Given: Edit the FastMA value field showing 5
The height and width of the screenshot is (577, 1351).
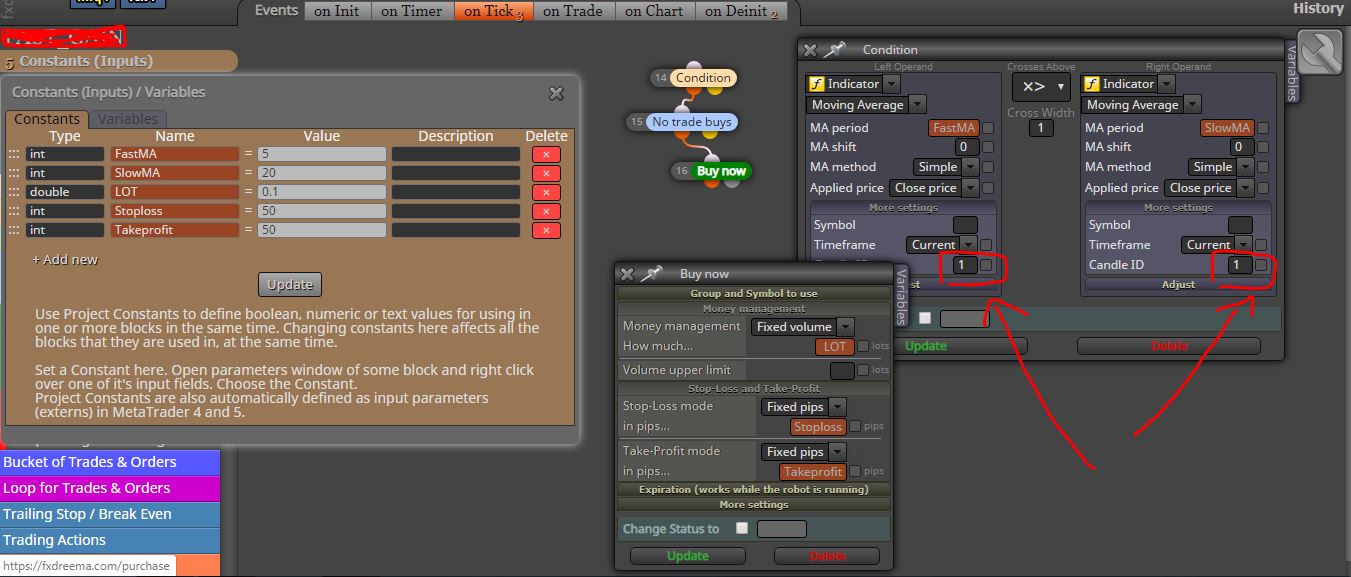Looking at the screenshot, I should pos(321,154).
